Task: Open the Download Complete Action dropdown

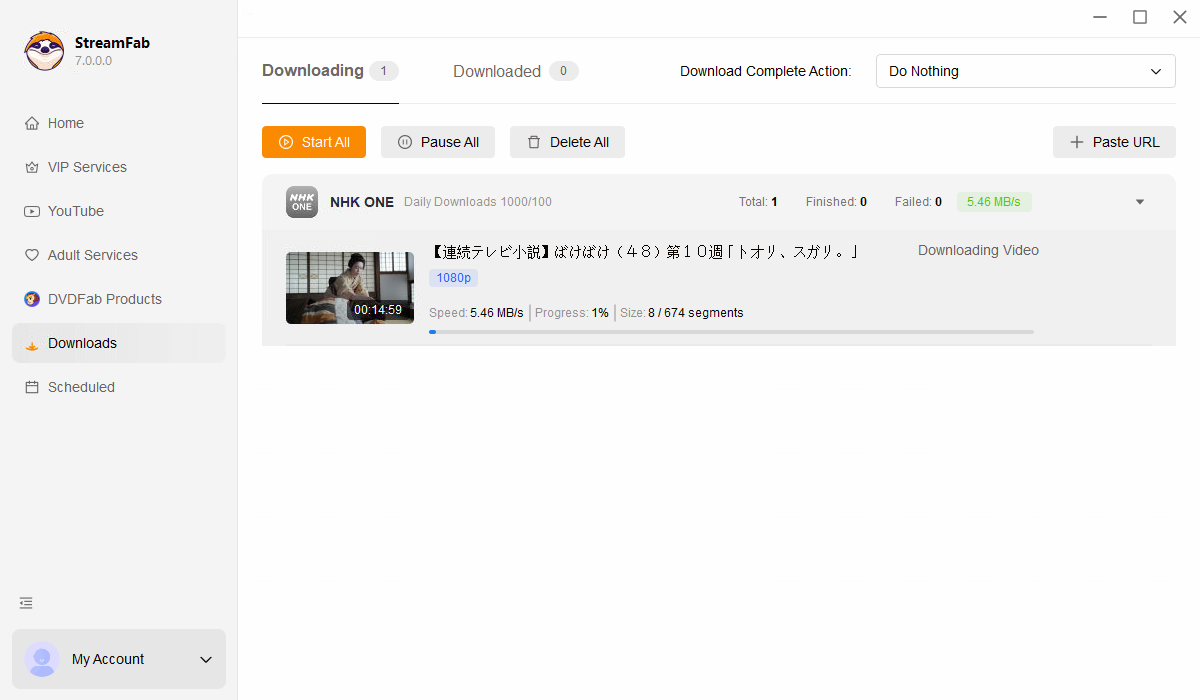Action: click(x=1025, y=71)
